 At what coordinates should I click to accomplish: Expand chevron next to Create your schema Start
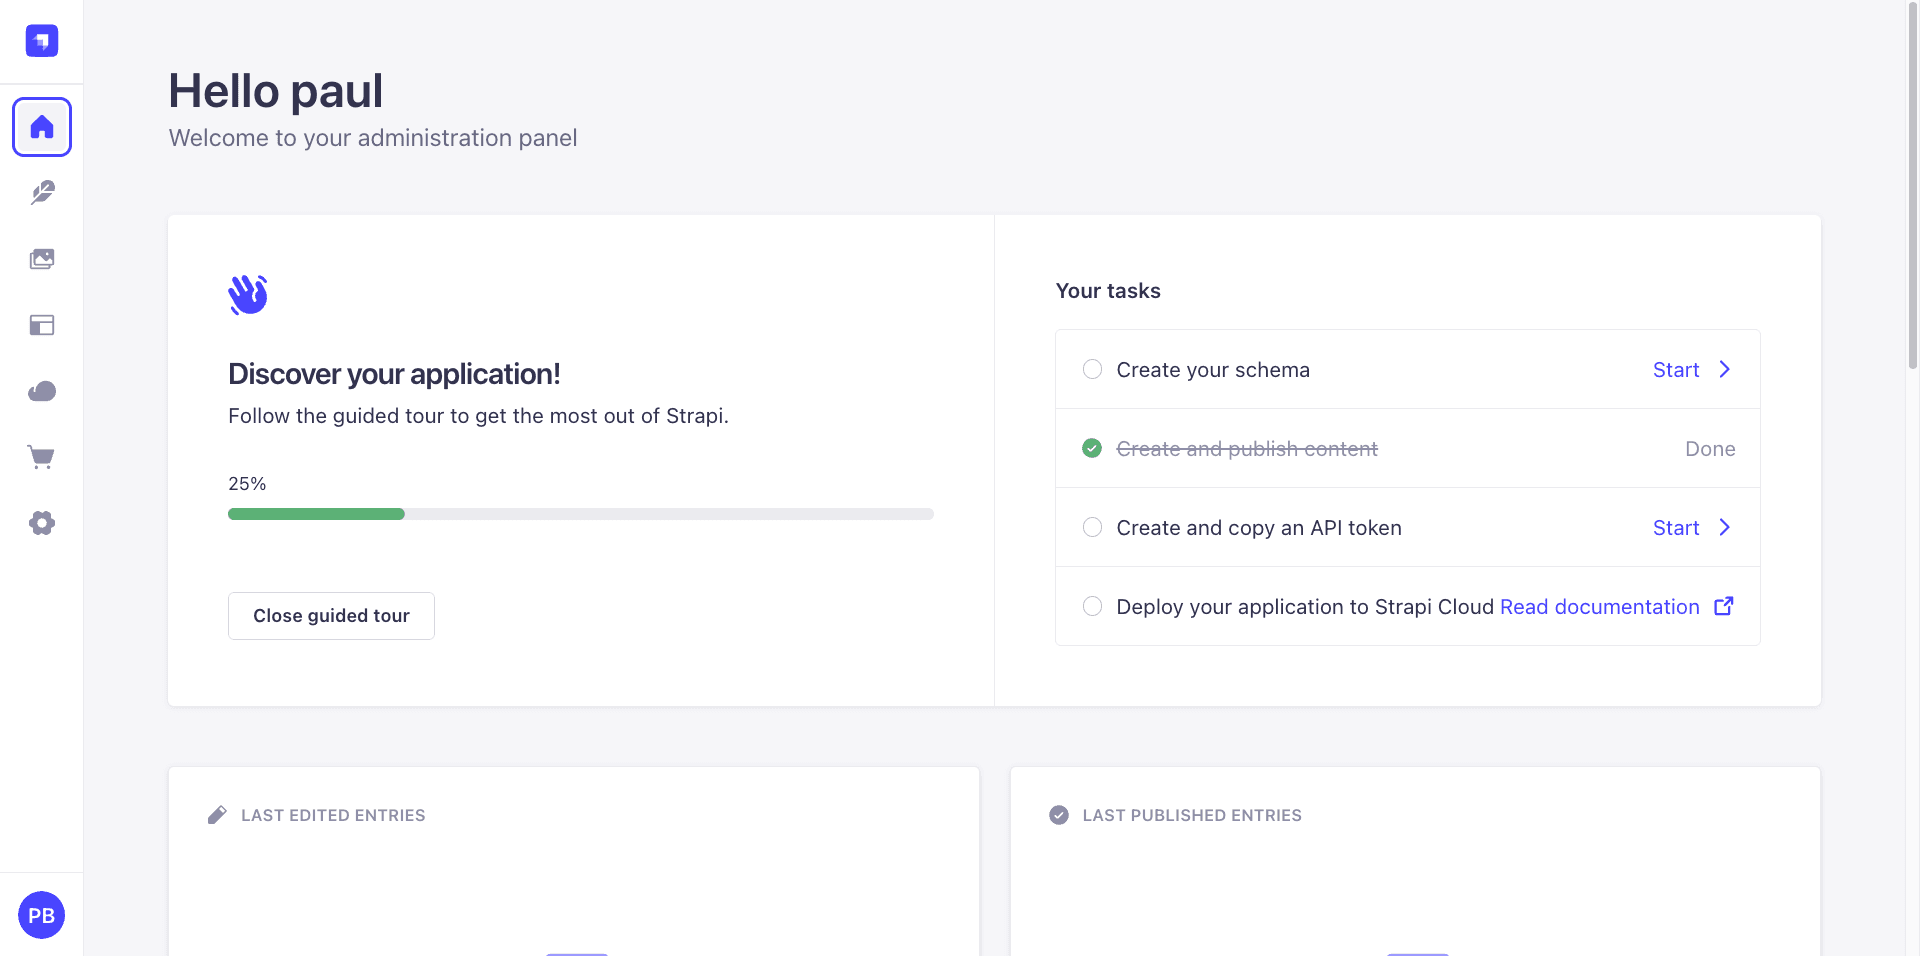tap(1725, 369)
